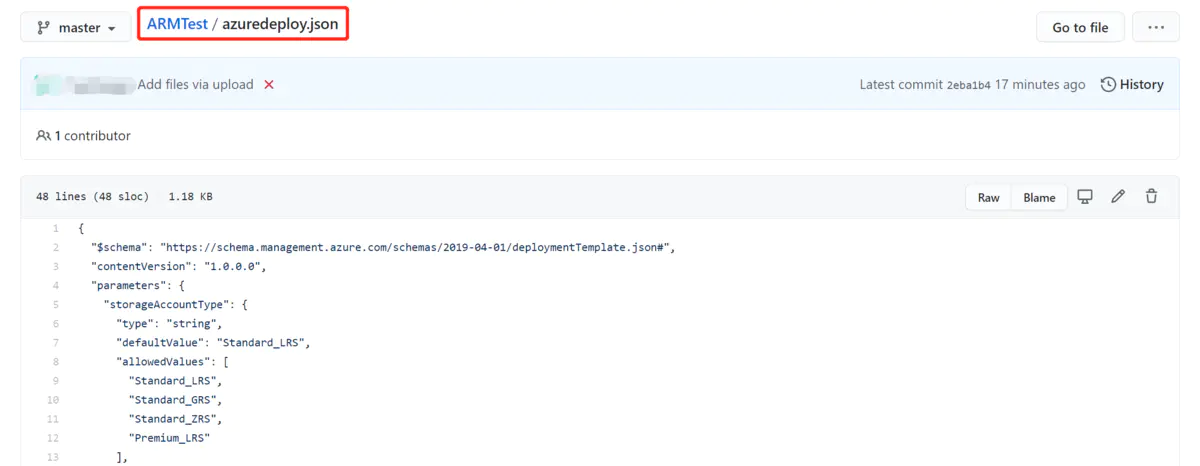Click the "Standard_ZRS" value
Screen dimensions: 1200x466
click(175, 419)
